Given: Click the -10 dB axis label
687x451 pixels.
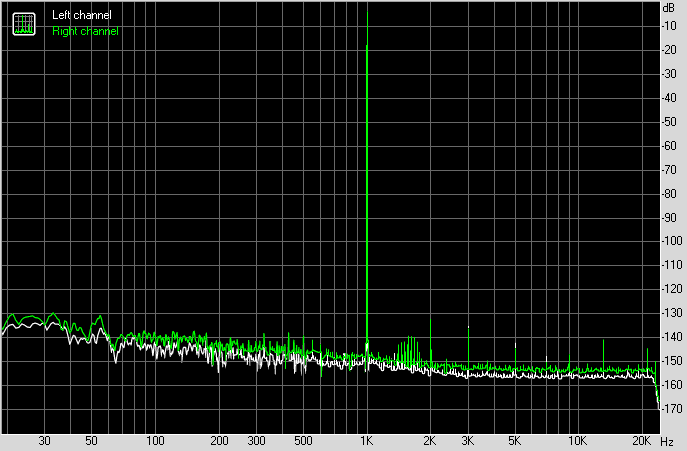Looking at the screenshot, I should click(x=670, y=25).
